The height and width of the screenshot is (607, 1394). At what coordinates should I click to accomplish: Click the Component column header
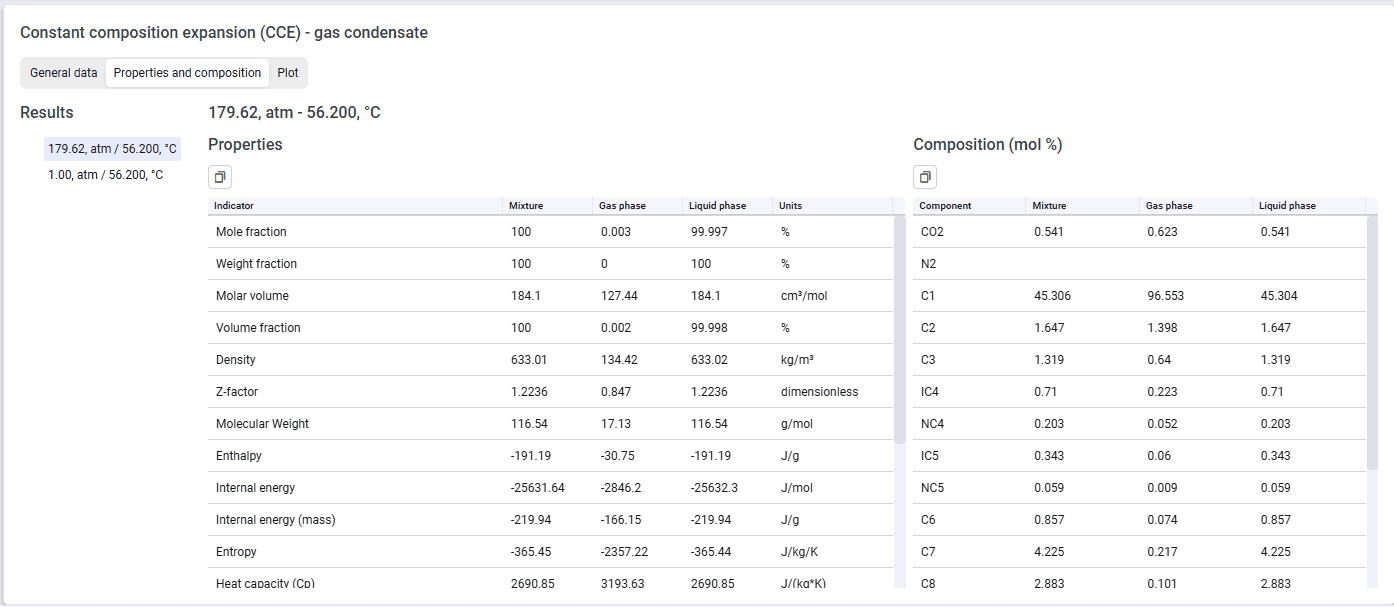click(970, 206)
